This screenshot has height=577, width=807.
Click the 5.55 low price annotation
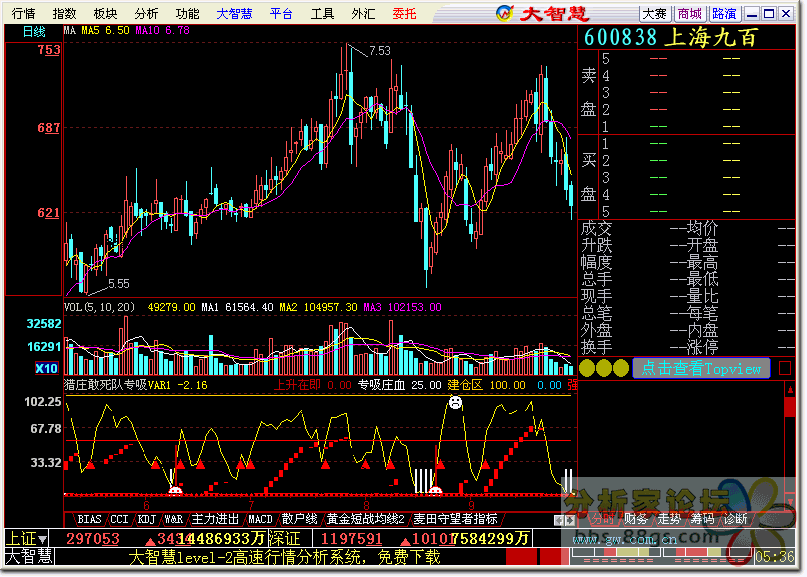(118, 284)
